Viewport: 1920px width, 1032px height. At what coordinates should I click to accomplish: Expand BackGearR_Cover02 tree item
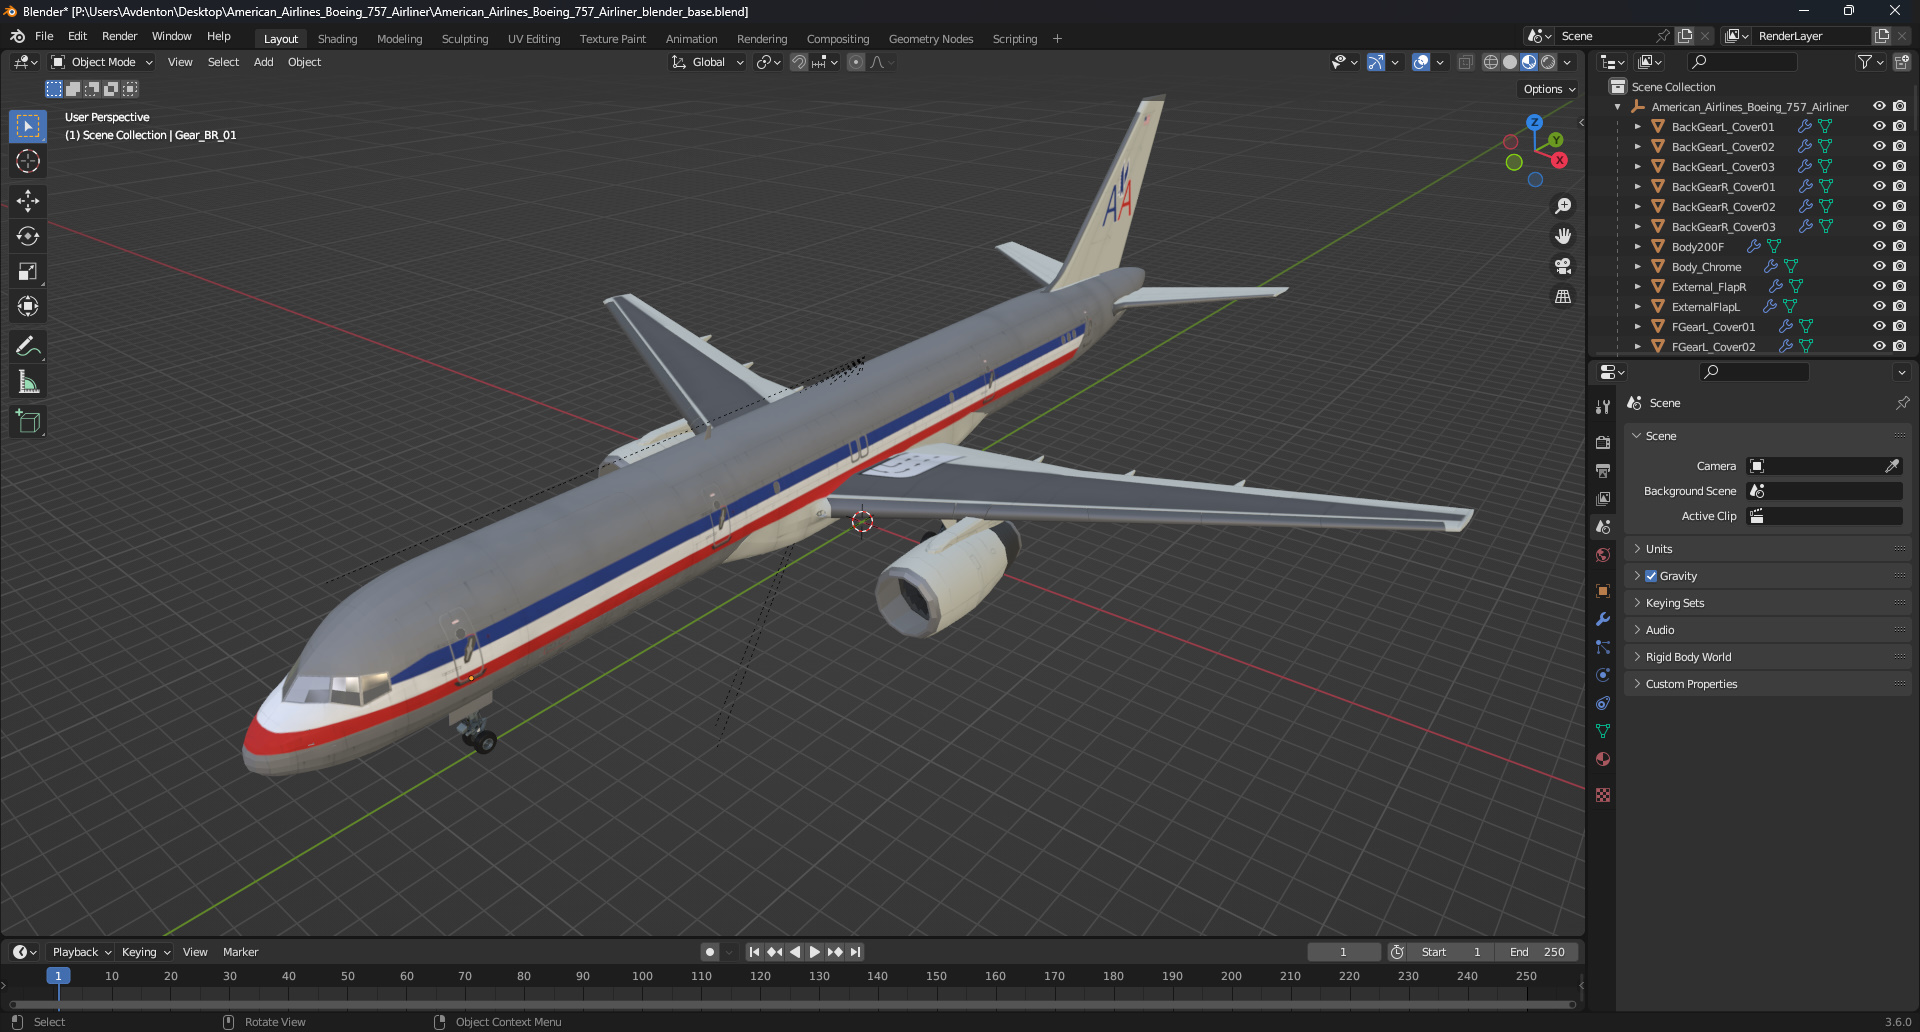pyautogui.click(x=1637, y=207)
